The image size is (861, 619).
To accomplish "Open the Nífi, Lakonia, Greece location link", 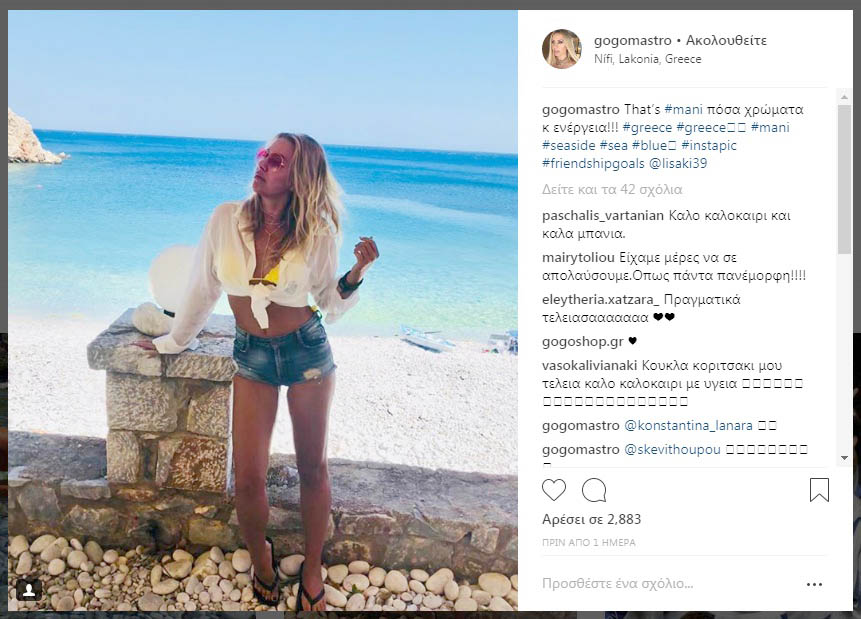I will pos(647,59).
